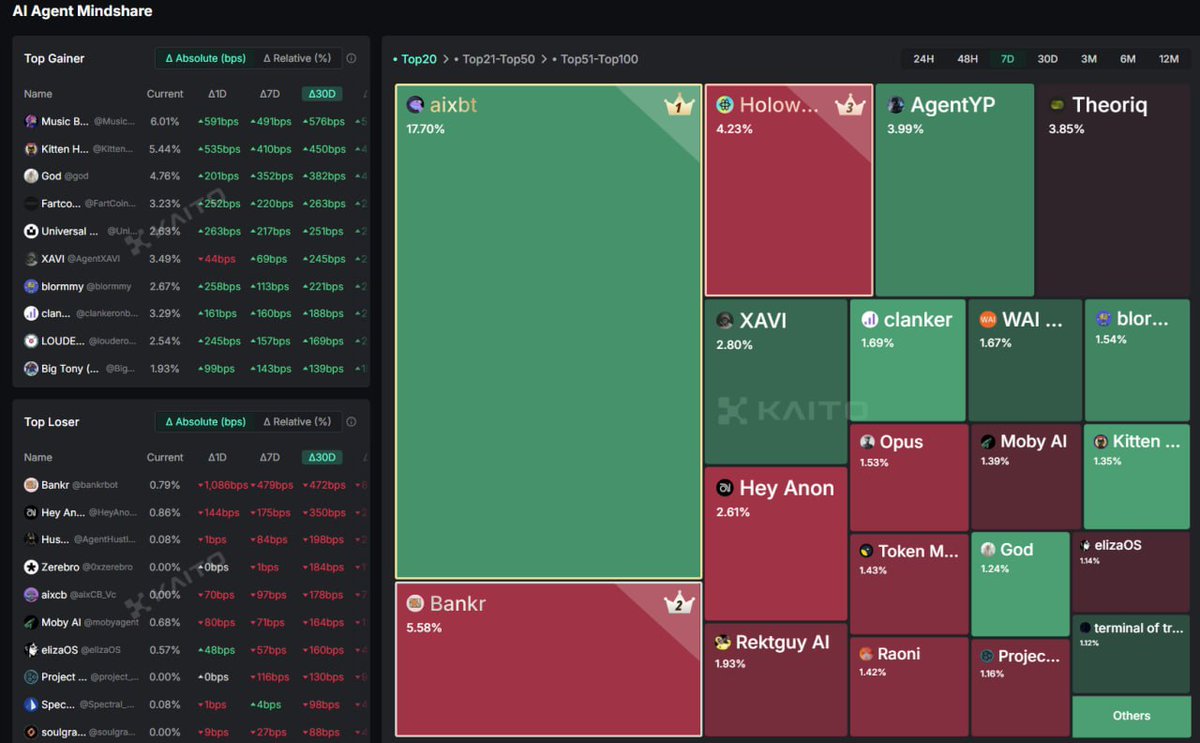Click the XAVI avatar icon in treemap
The image size is (1200, 743).
[x=725, y=321]
